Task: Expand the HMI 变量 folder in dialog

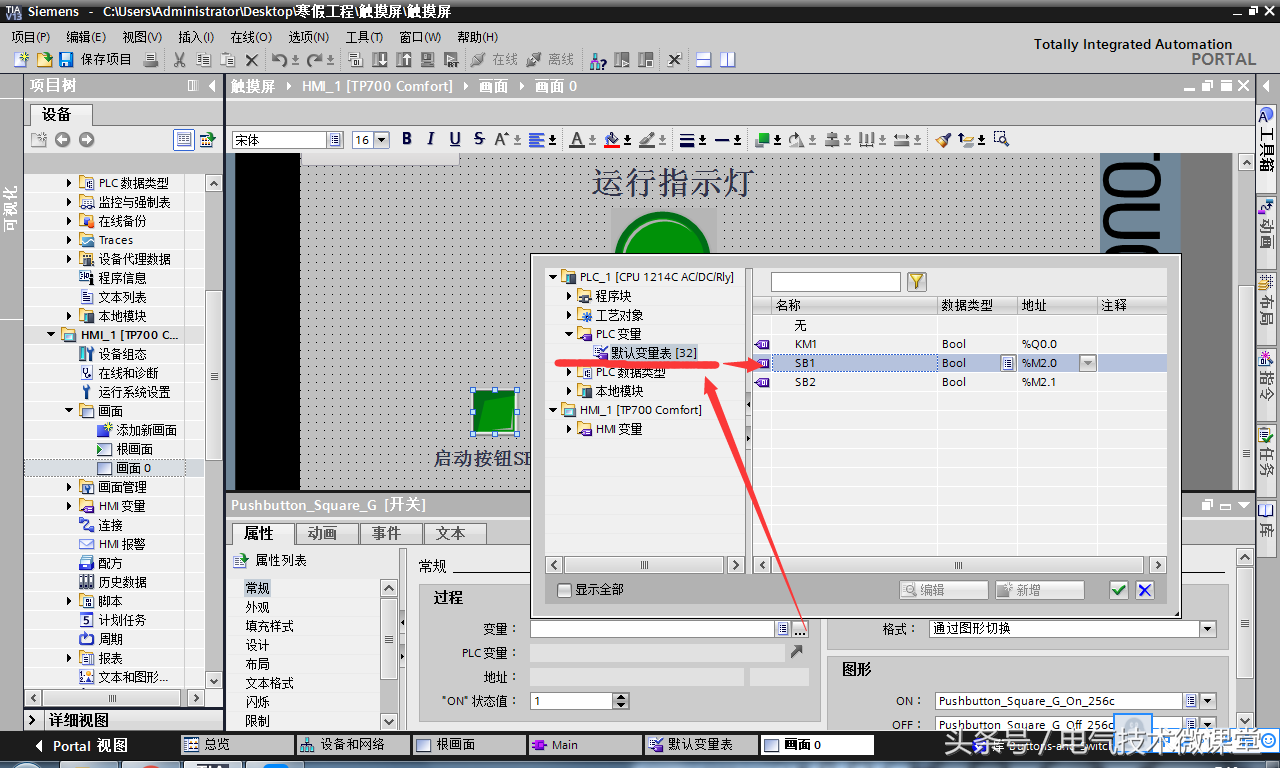Action: point(569,429)
